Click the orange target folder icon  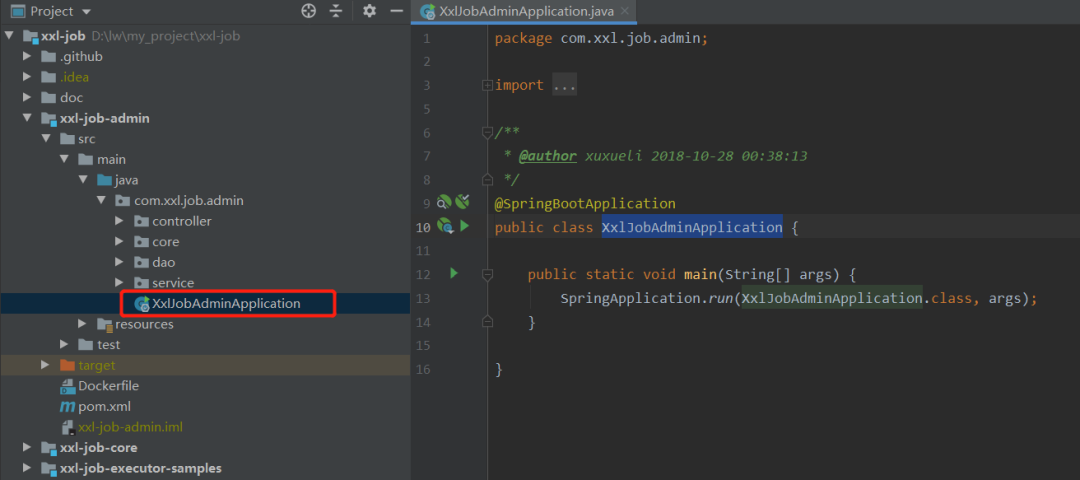(67, 365)
